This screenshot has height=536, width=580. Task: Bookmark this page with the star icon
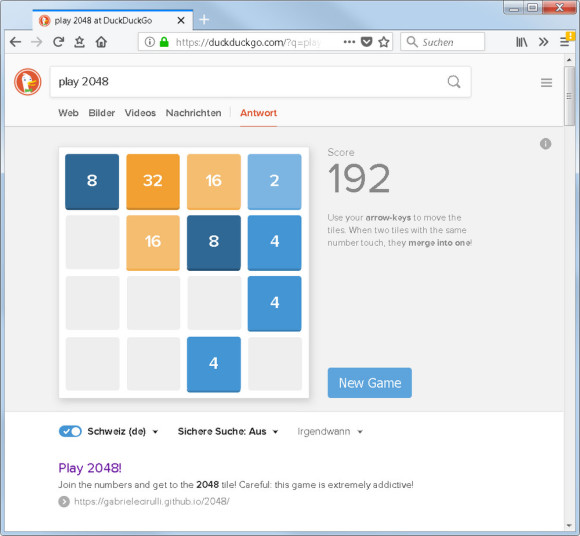(384, 42)
